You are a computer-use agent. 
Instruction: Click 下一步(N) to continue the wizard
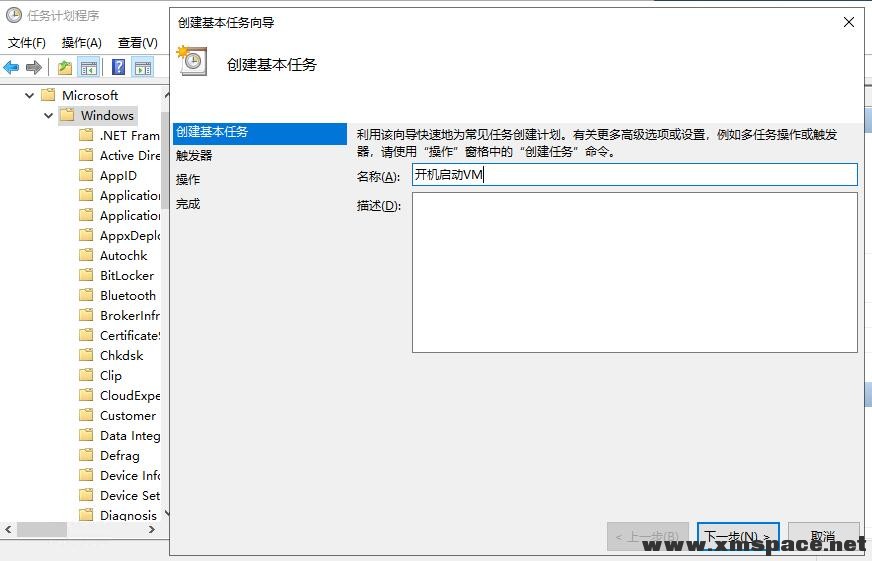739,536
